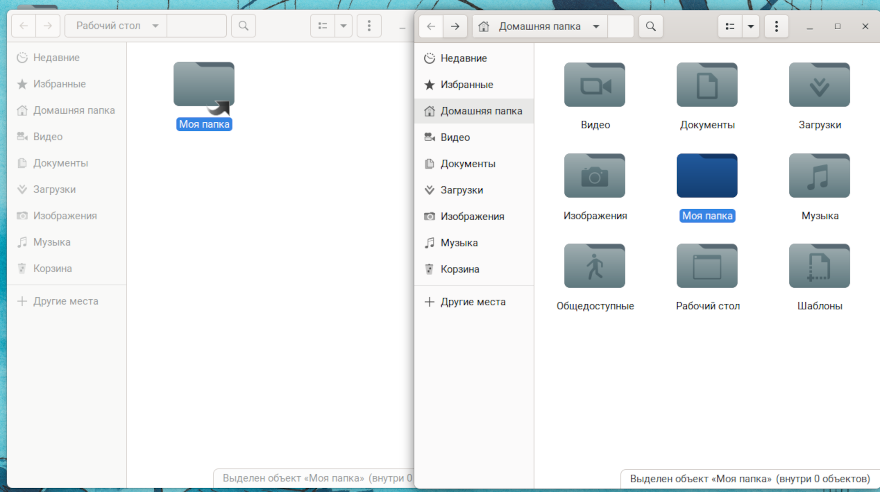880x492 pixels.
Task: Toggle list view in the Домашняя папка window
Action: click(731, 27)
